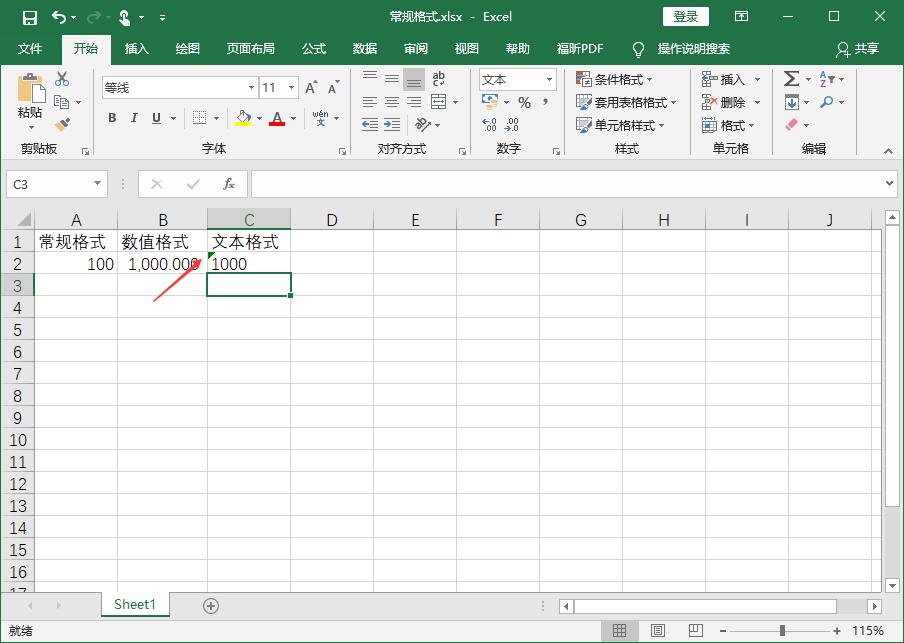
Task: Click the 登录 sign-in button
Action: pyautogui.click(x=686, y=16)
